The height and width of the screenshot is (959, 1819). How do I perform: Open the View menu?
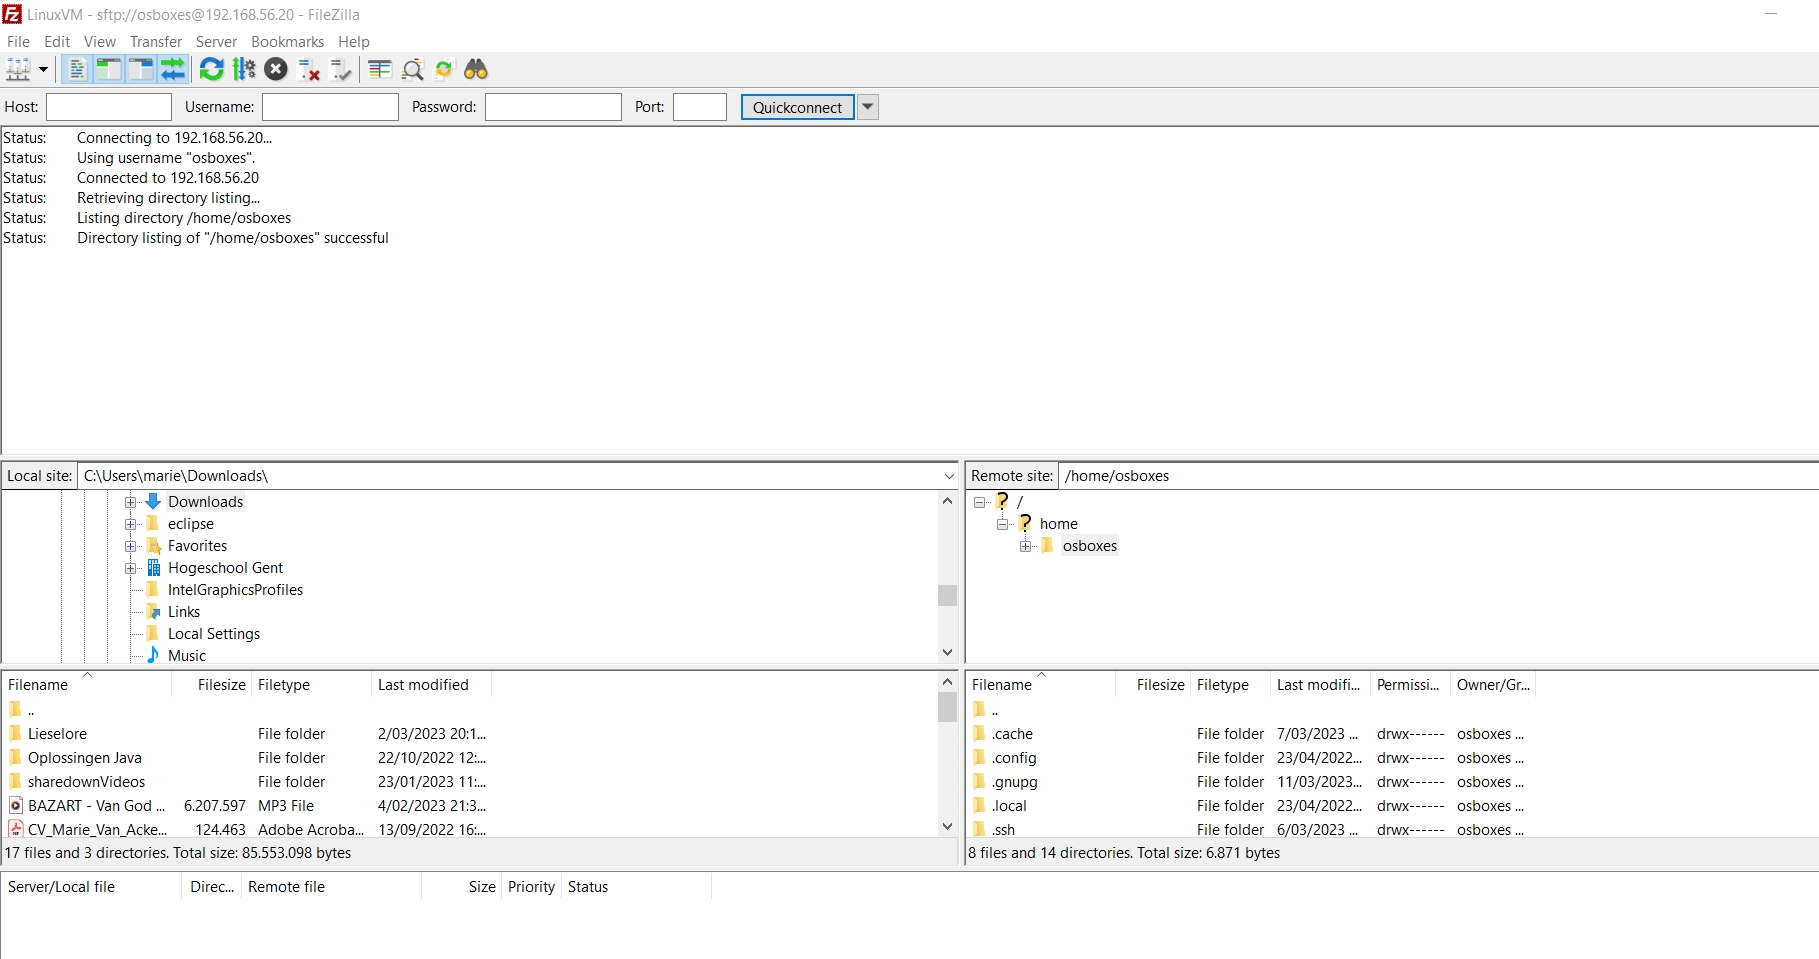coord(99,41)
